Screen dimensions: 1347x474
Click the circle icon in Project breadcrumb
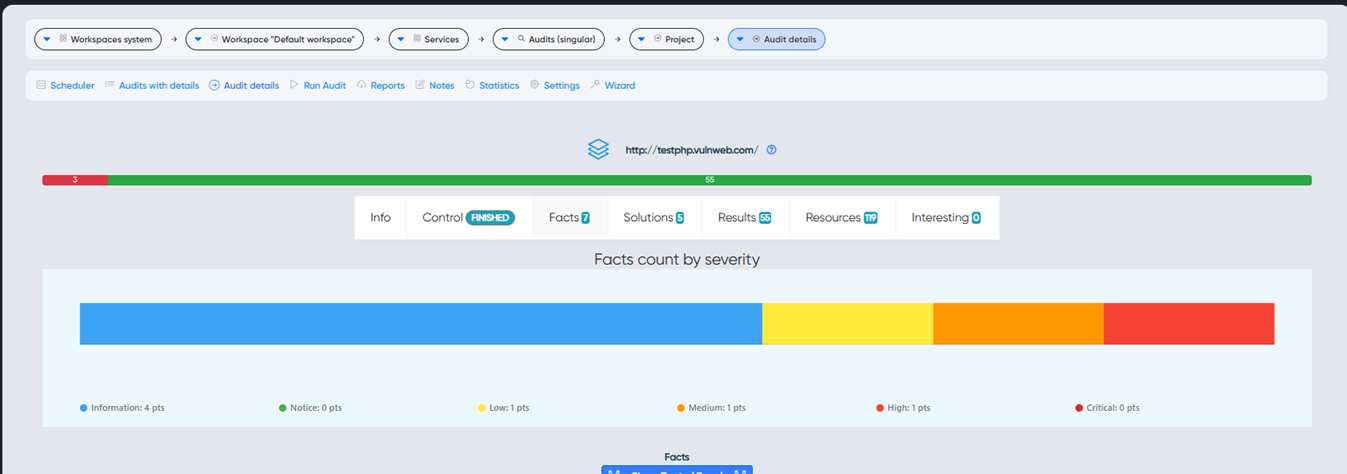tap(657, 39)
